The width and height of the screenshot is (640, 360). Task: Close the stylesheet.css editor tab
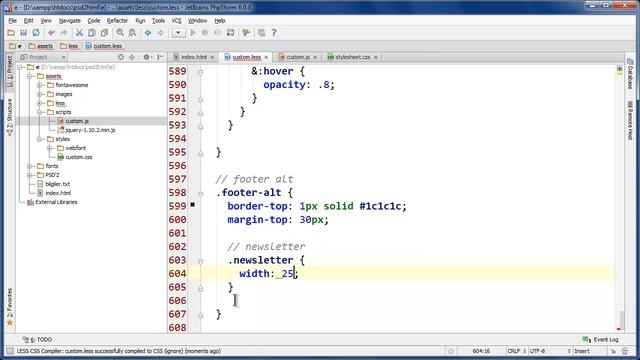click(375, 58)
